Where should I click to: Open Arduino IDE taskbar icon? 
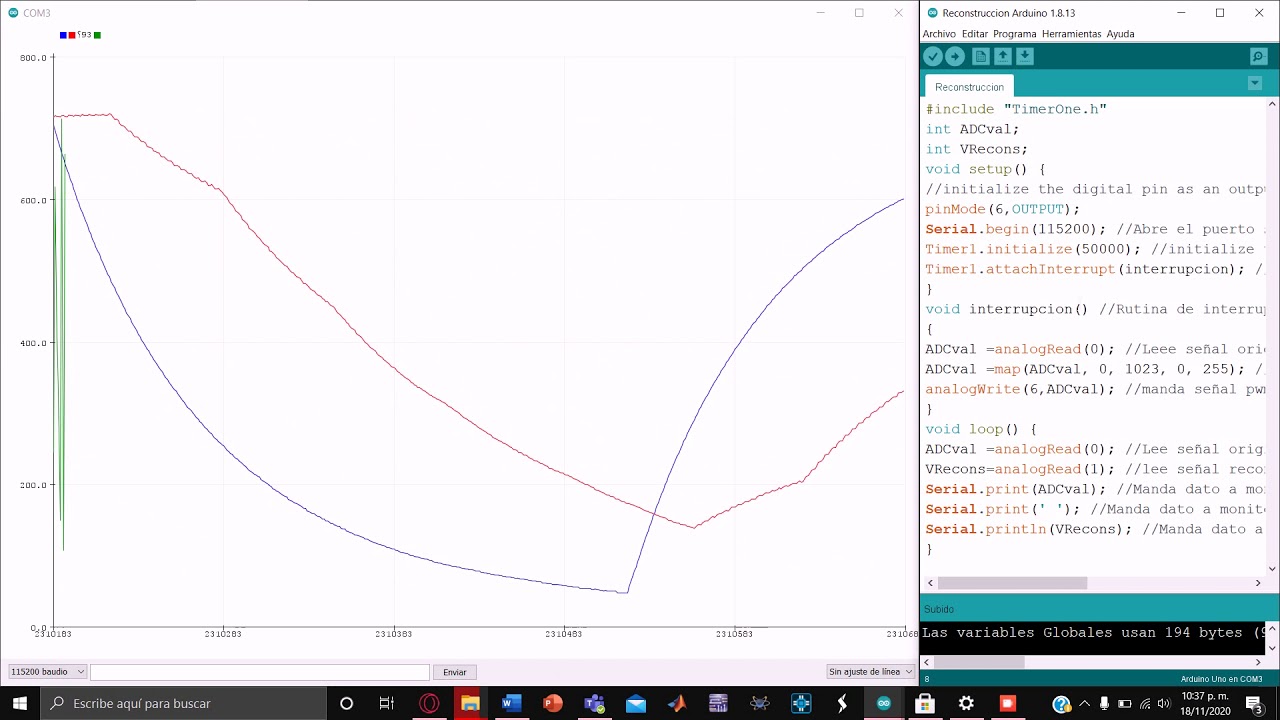[884, 703]
